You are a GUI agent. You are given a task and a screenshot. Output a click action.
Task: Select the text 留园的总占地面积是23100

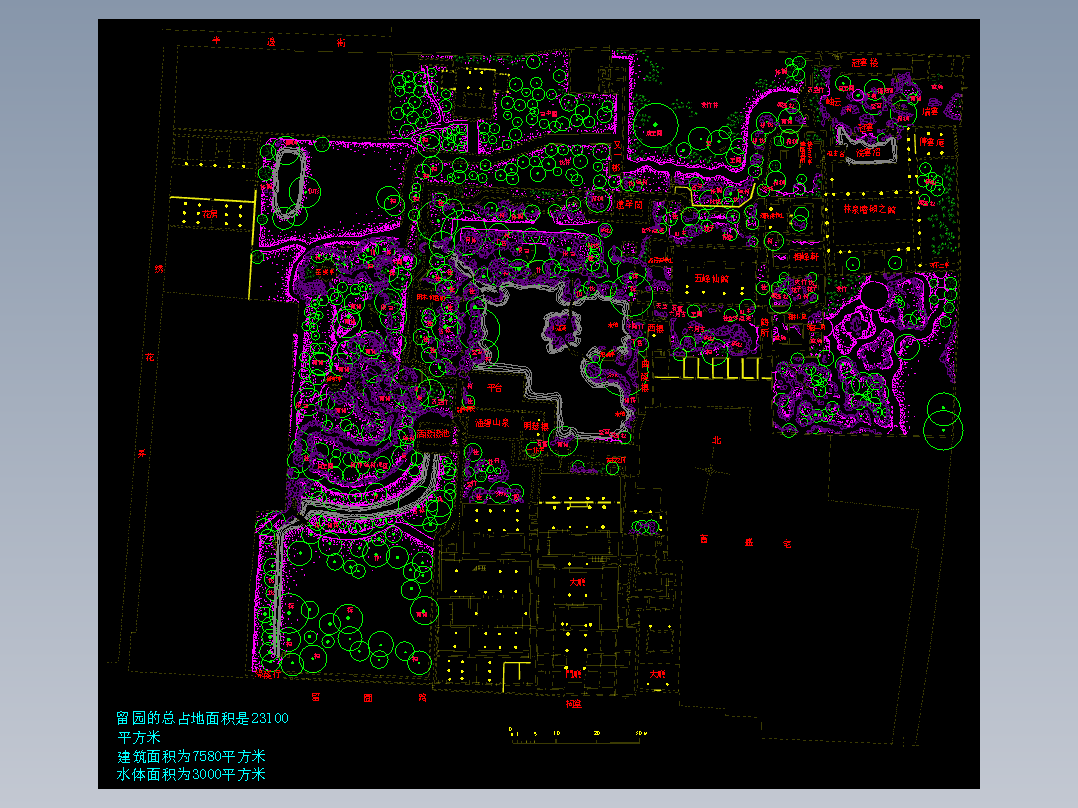[202, 718]
